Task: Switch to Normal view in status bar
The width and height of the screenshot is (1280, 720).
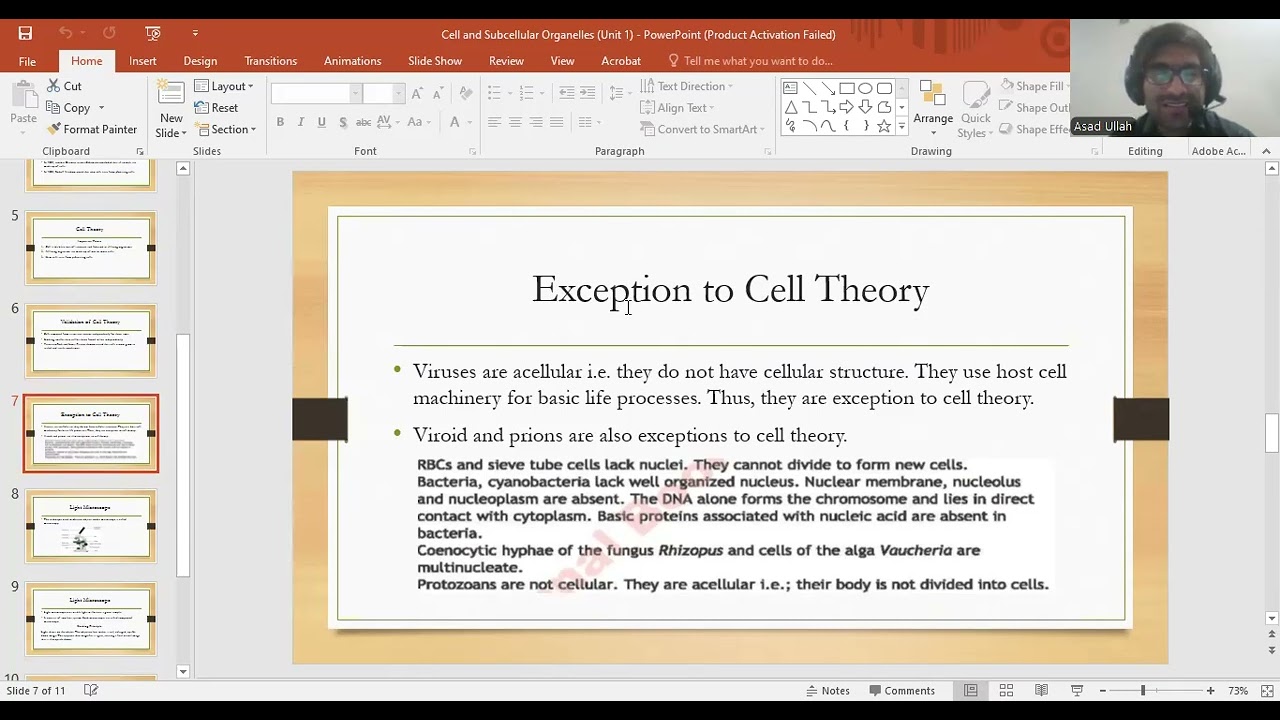Action: tap(970, 690)
